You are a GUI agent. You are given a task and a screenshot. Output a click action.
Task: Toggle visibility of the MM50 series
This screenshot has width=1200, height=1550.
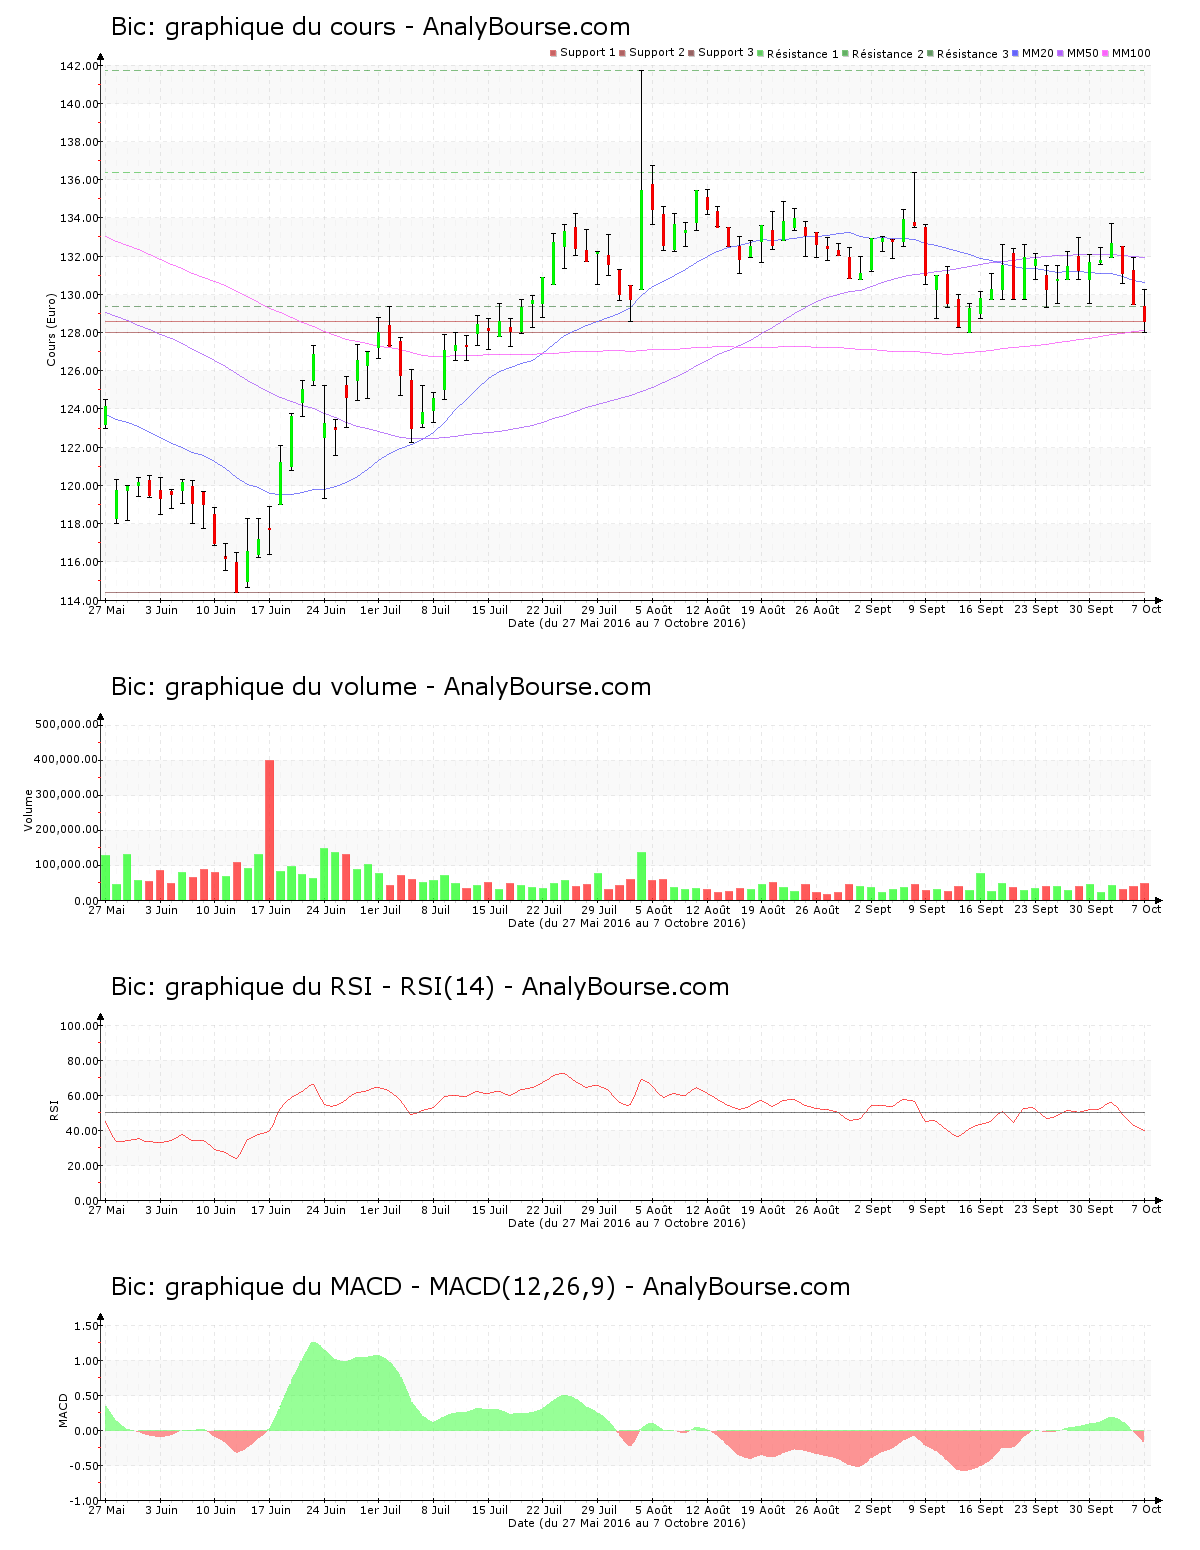pos(1062,51)
